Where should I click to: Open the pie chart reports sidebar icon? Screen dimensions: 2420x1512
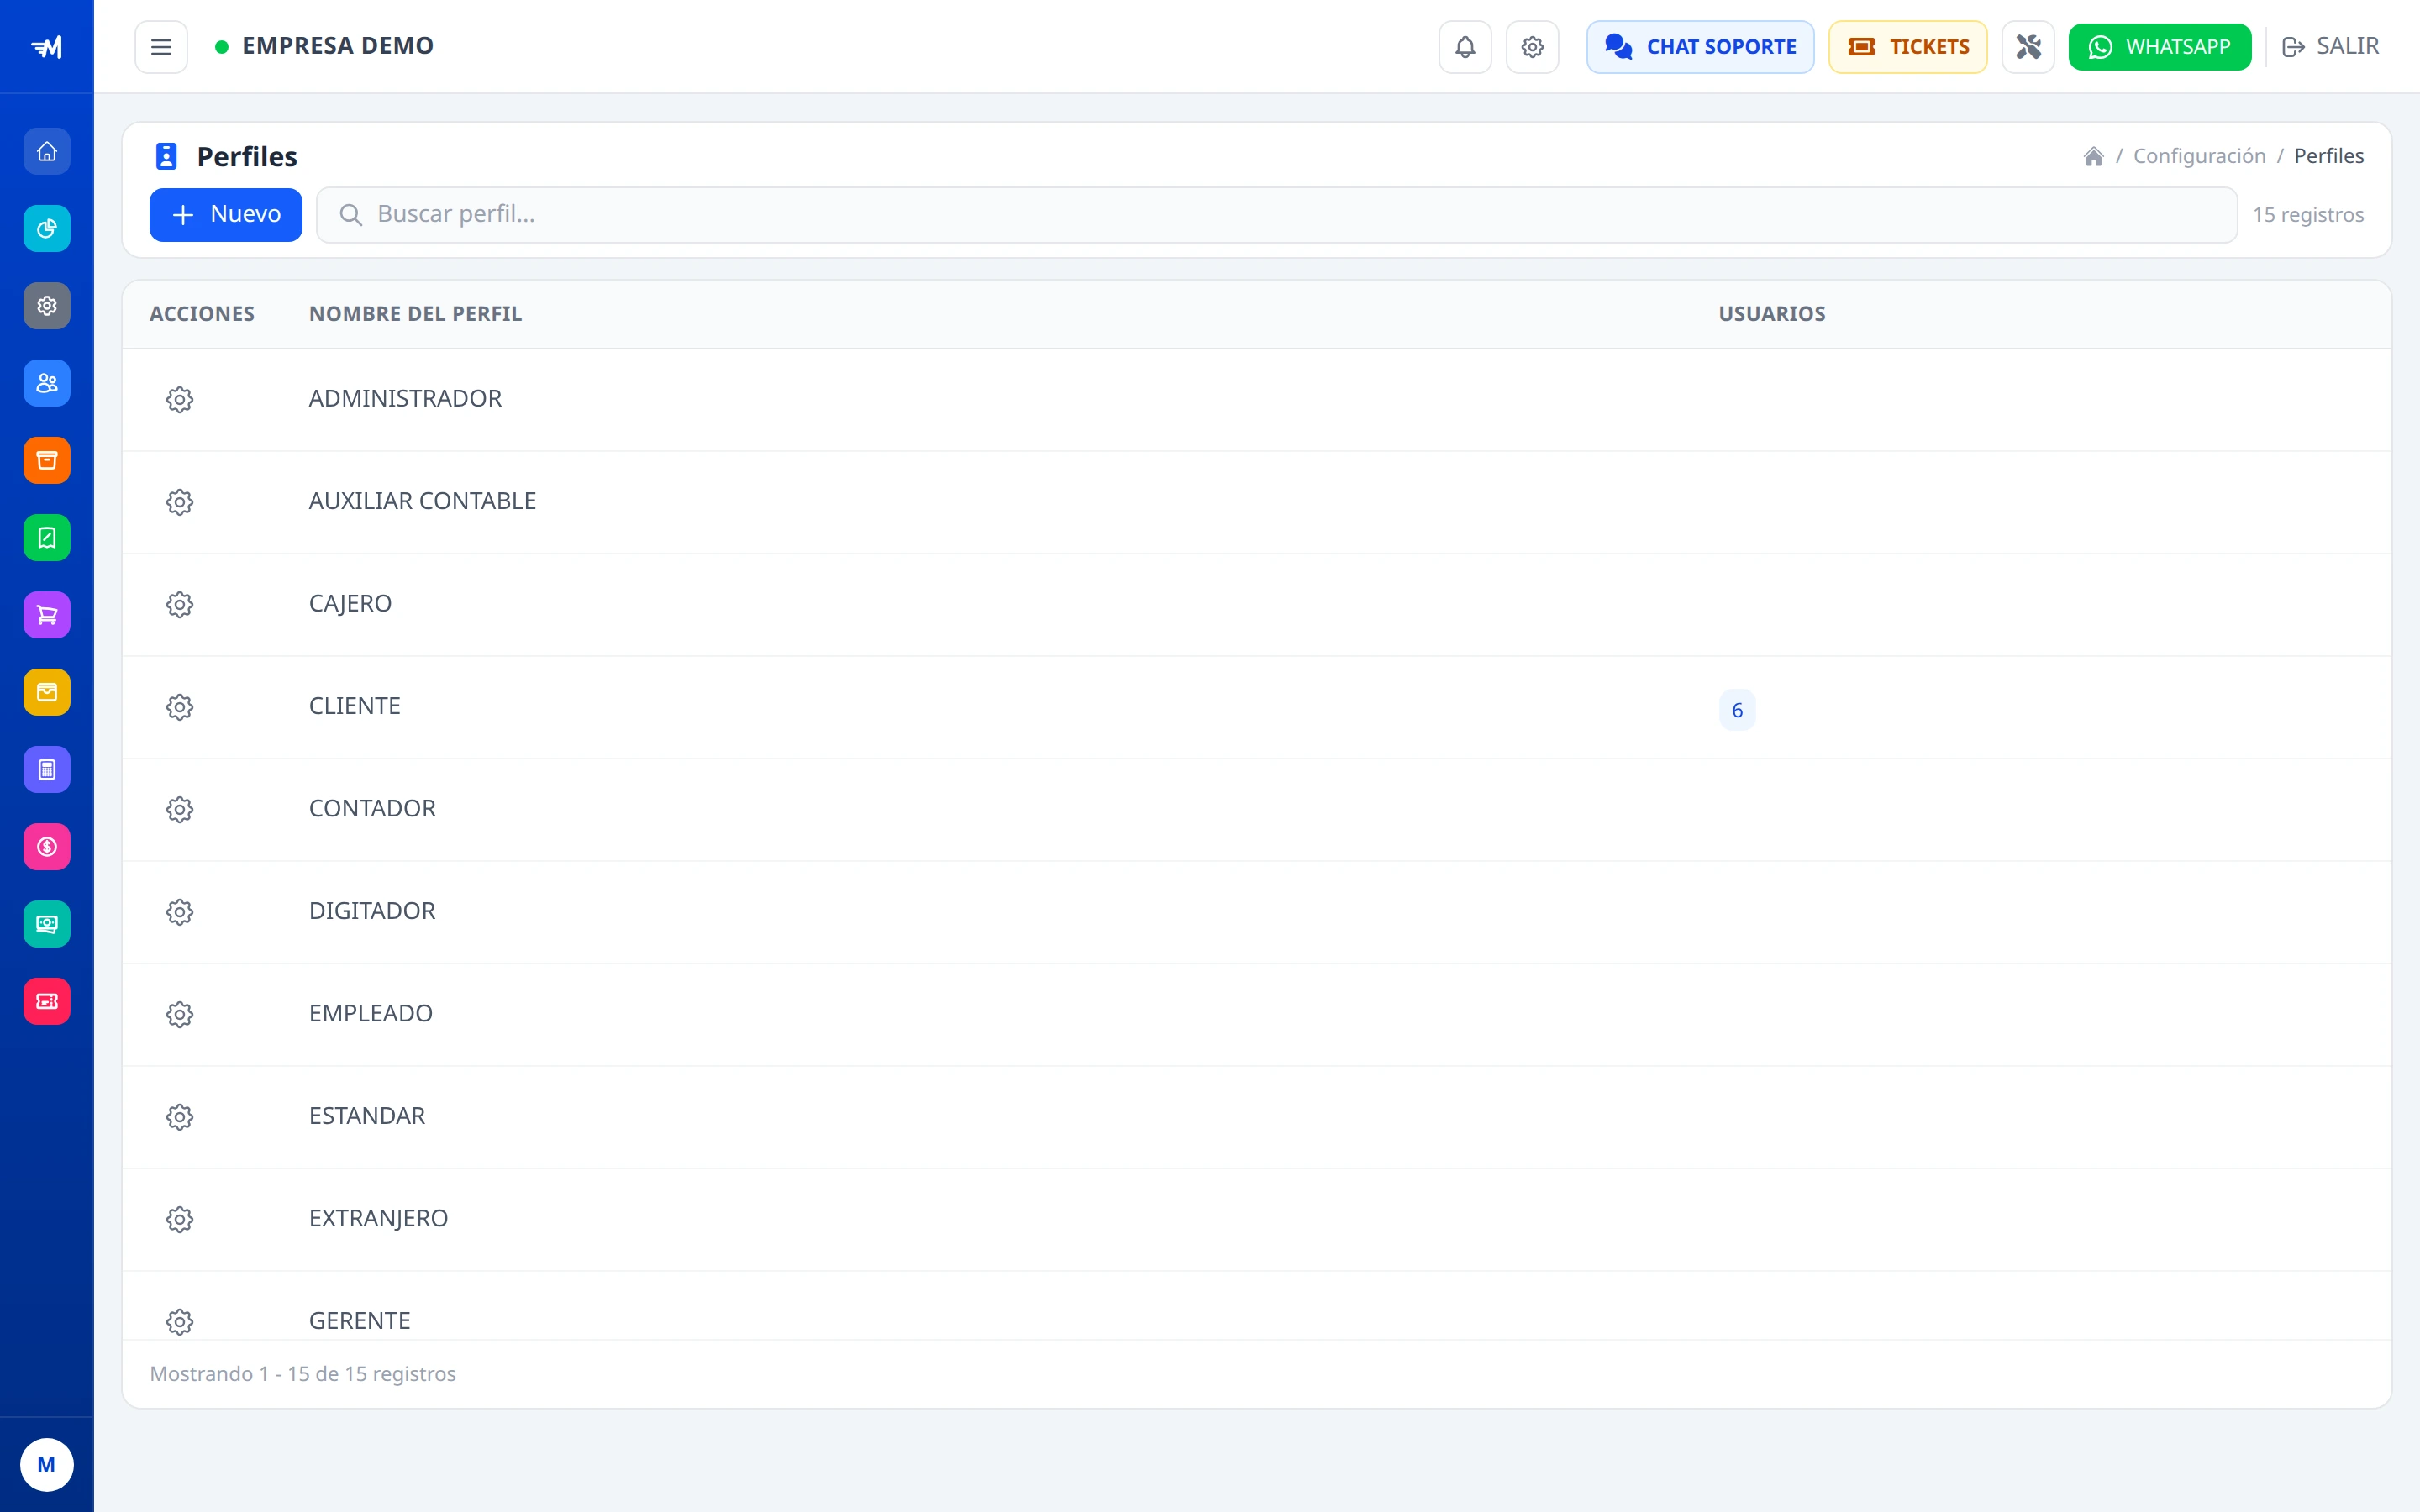click(x=47, y=229)
